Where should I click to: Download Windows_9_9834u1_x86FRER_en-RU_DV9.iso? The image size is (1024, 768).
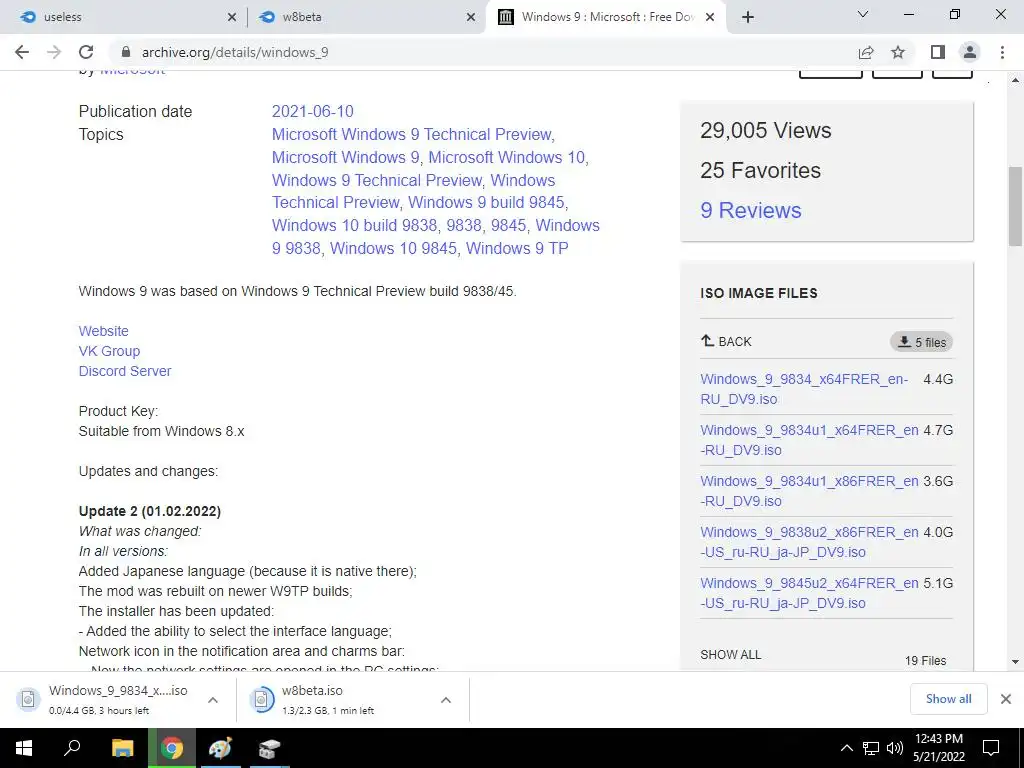[x=809, y=491]
